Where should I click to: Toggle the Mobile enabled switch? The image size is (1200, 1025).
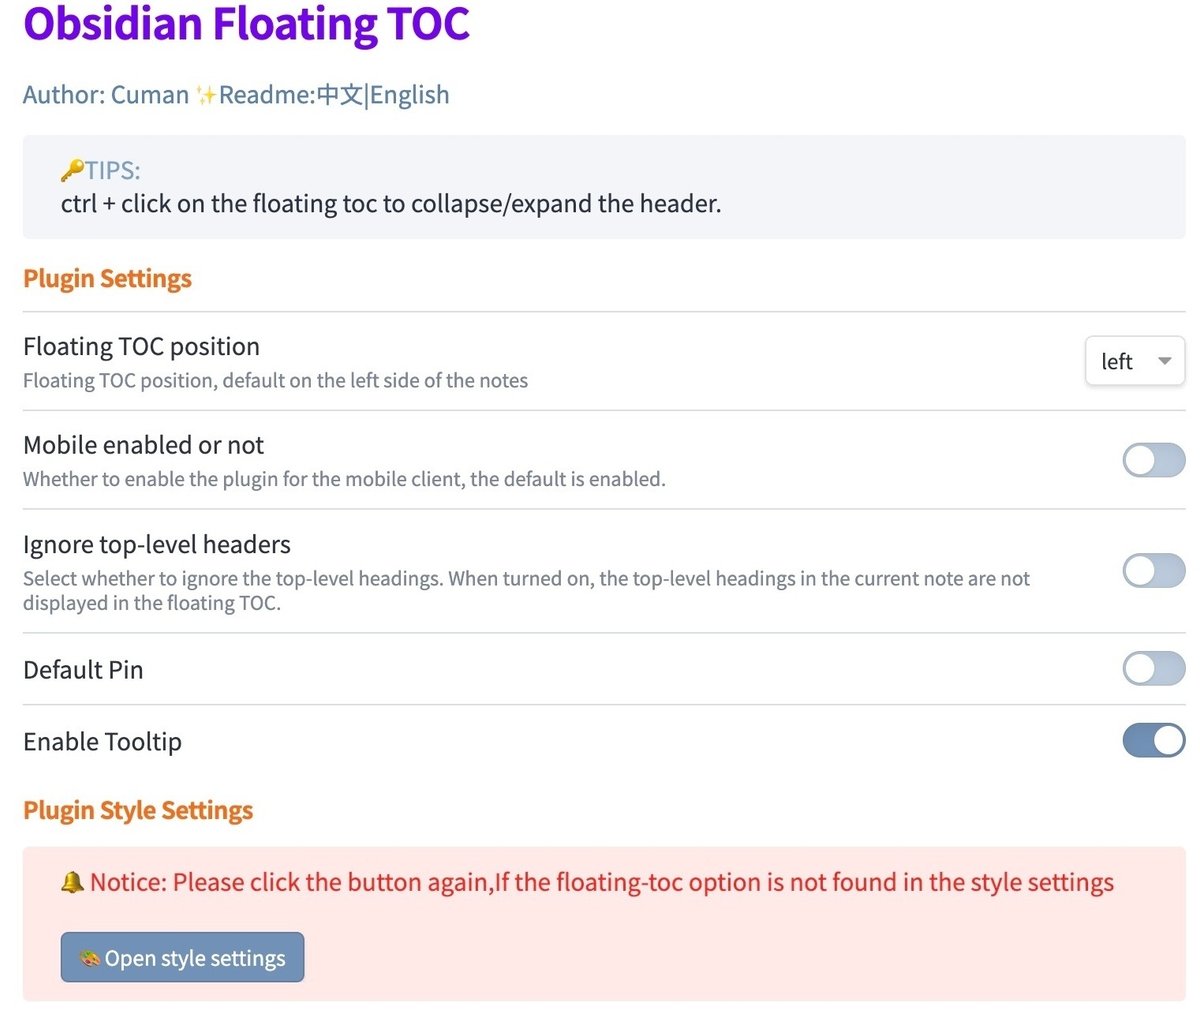coord(1153,460)
